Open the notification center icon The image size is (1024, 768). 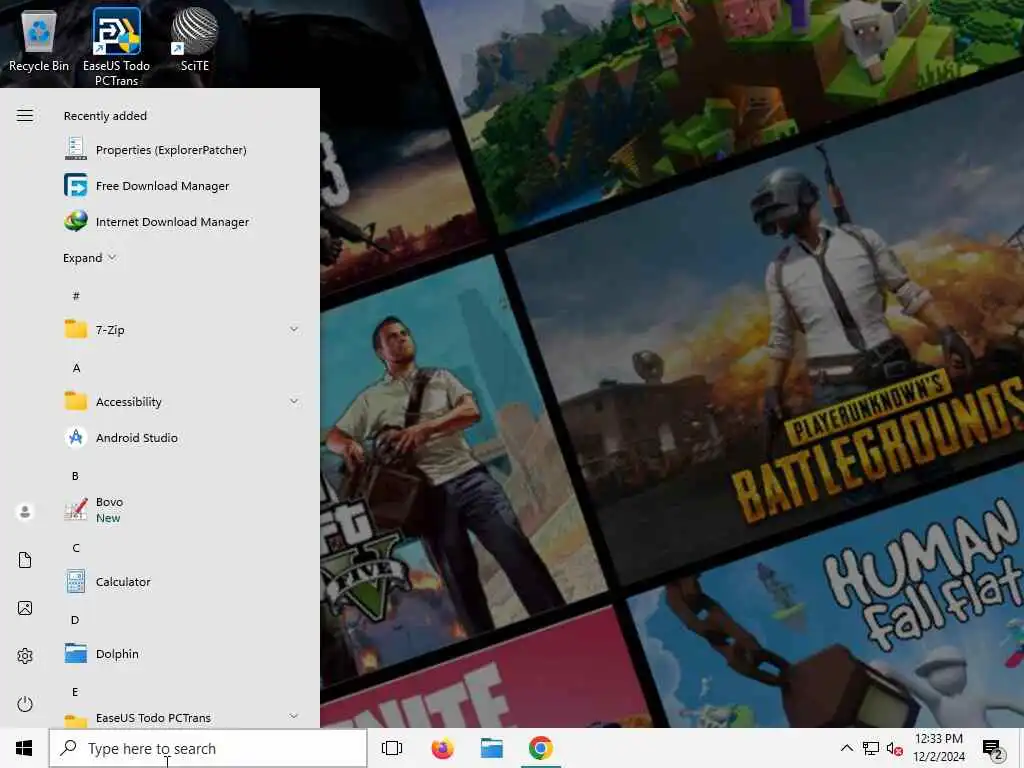(x=993, y=748)
